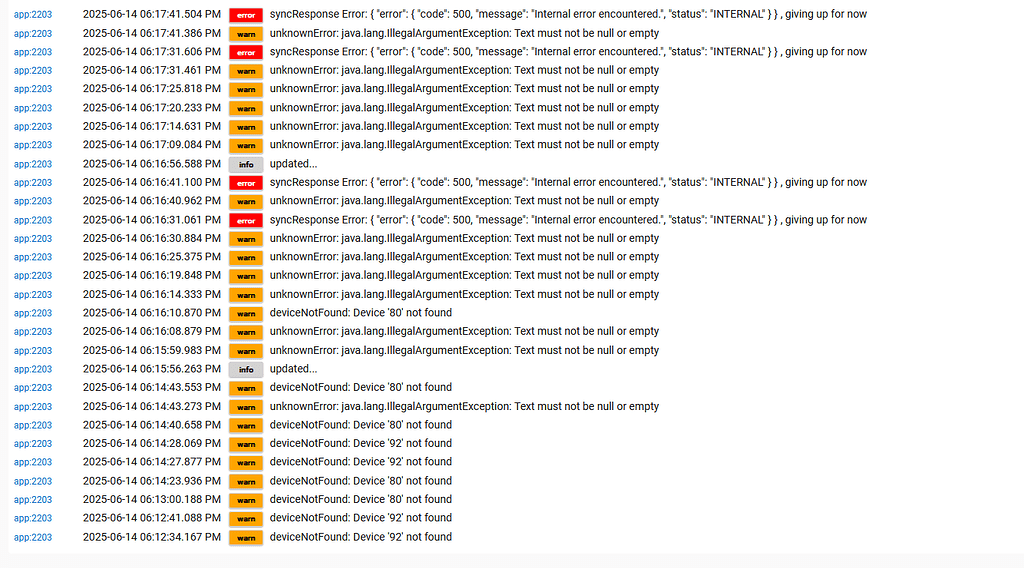Open app:2203 link beside the 06:16:41.100 entry
The image size is (1024, 568).
coord(32,183)
